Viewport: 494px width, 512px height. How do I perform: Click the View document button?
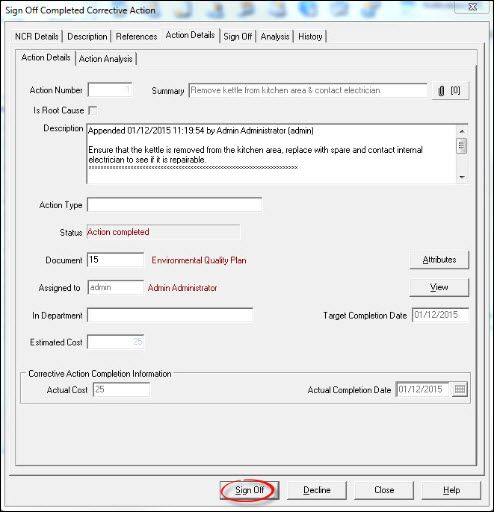click(439, 287)
